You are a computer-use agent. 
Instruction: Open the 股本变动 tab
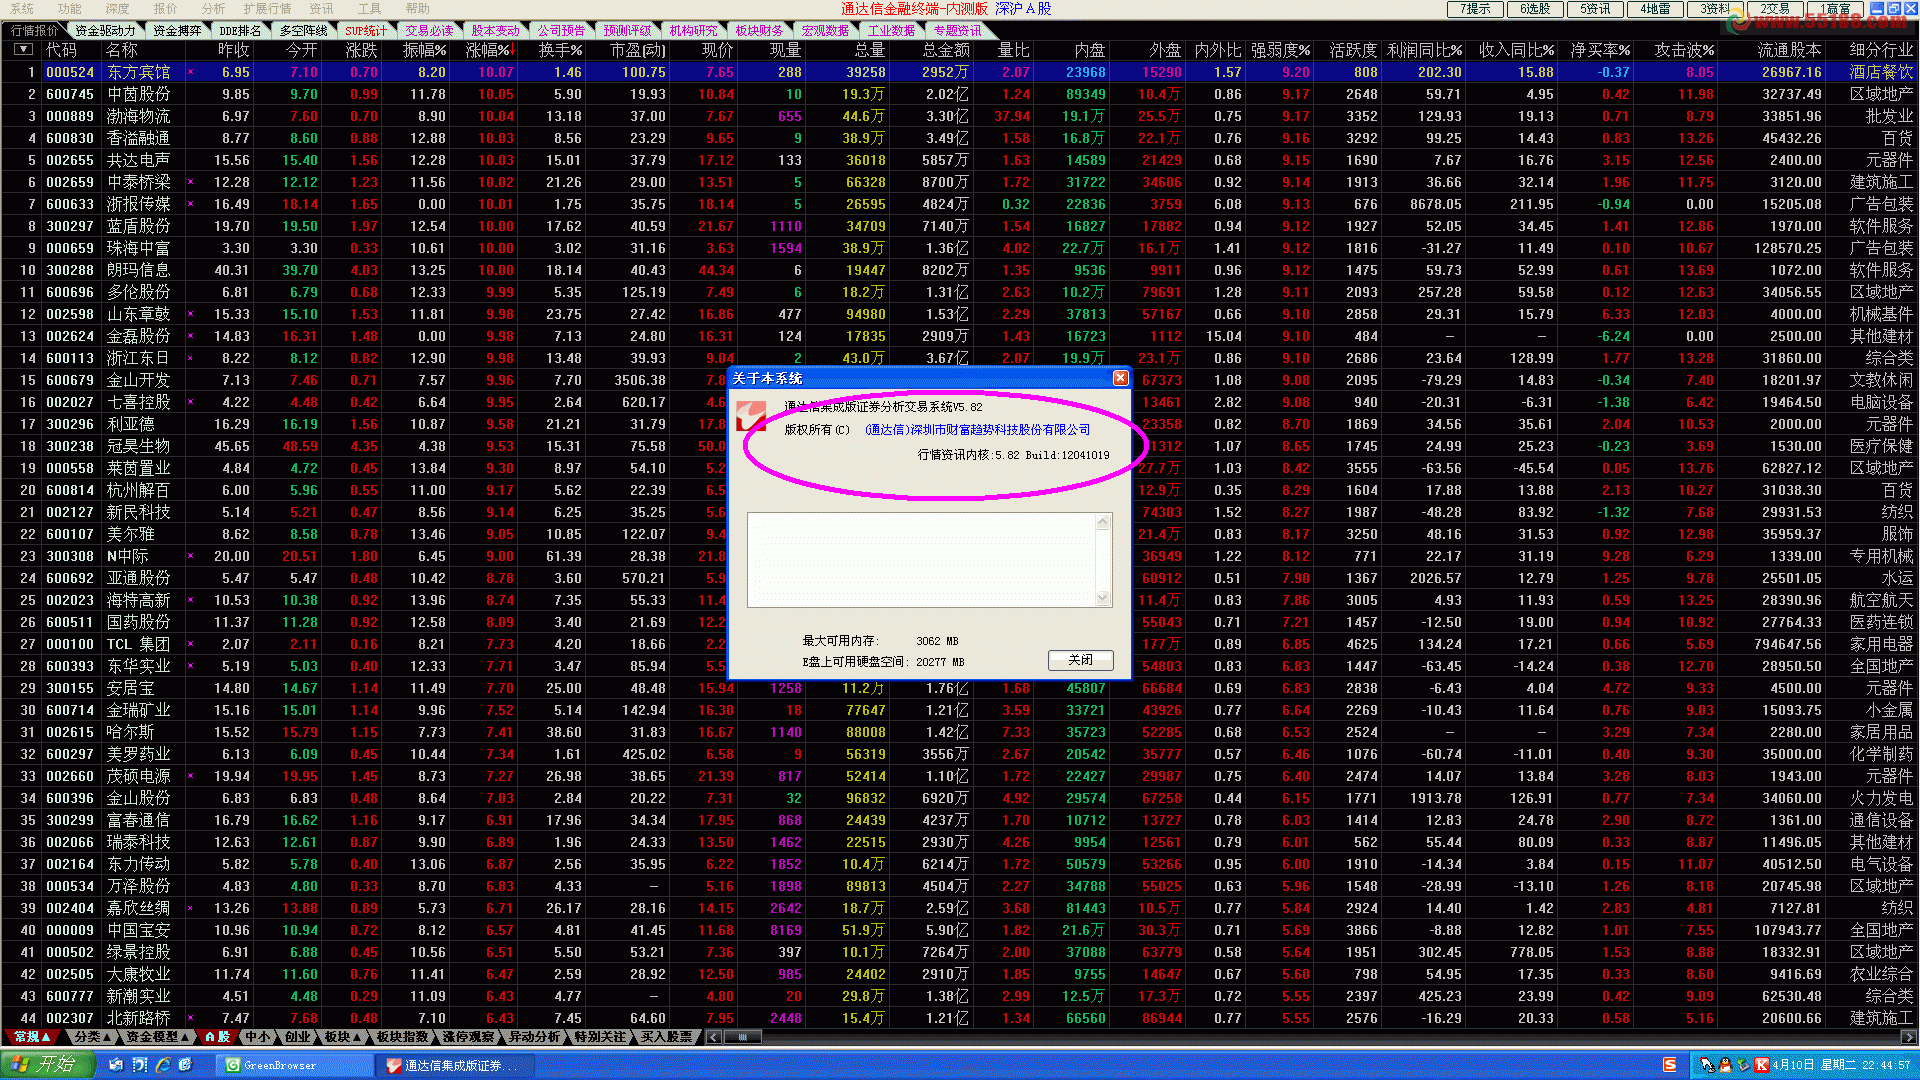point(495,31)
